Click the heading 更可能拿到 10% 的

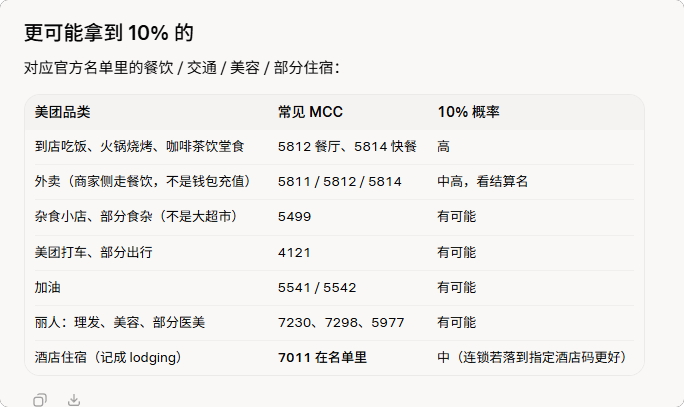pyautogui.click(x=109, y=33)
